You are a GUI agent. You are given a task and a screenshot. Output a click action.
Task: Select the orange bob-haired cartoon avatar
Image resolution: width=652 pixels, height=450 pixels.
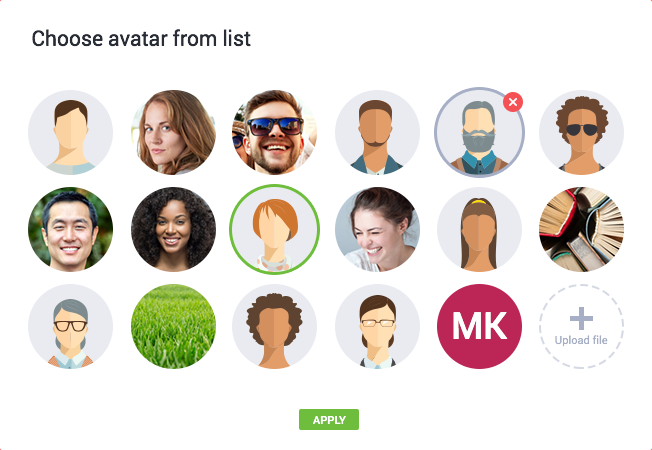pos(274,229)
